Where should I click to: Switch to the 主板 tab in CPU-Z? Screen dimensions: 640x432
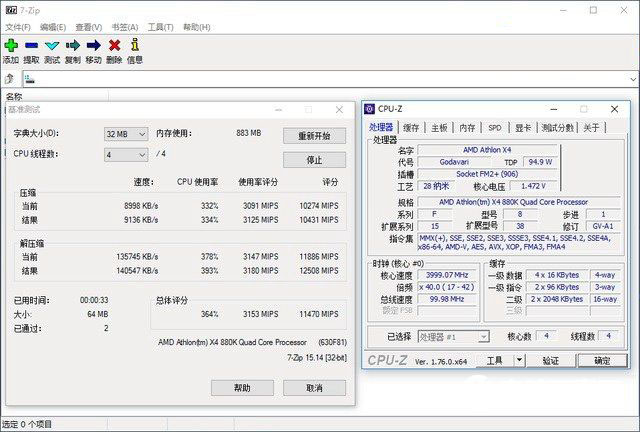440,128
